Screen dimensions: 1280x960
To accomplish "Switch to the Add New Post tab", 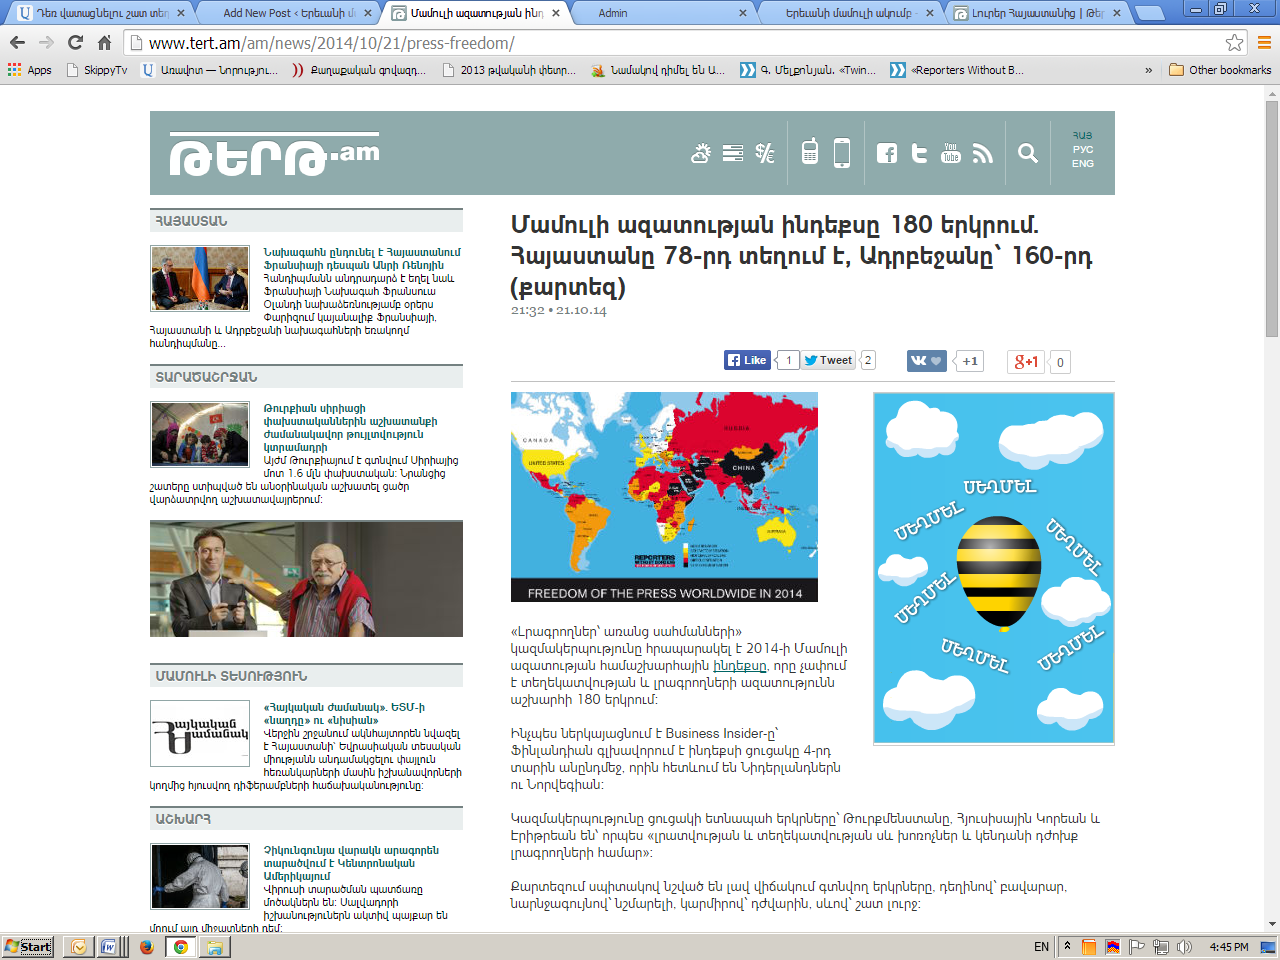I will point(285,13).
